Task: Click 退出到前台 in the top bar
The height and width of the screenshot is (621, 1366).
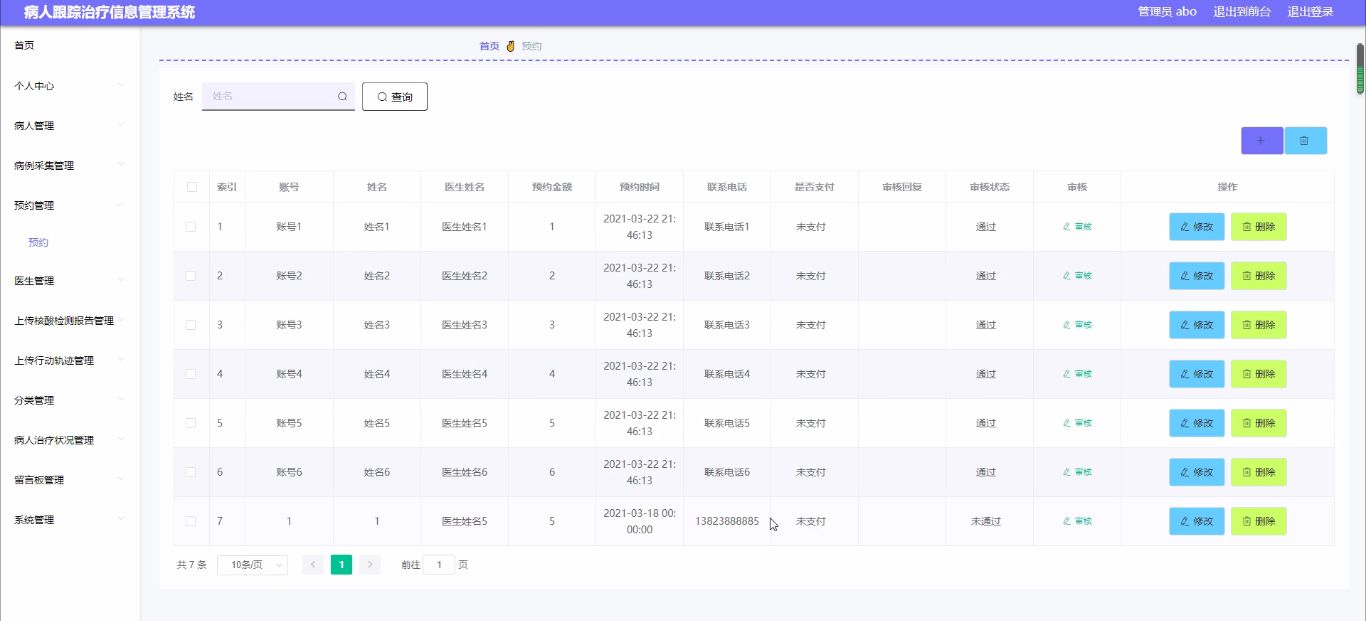Action: 1242,12
